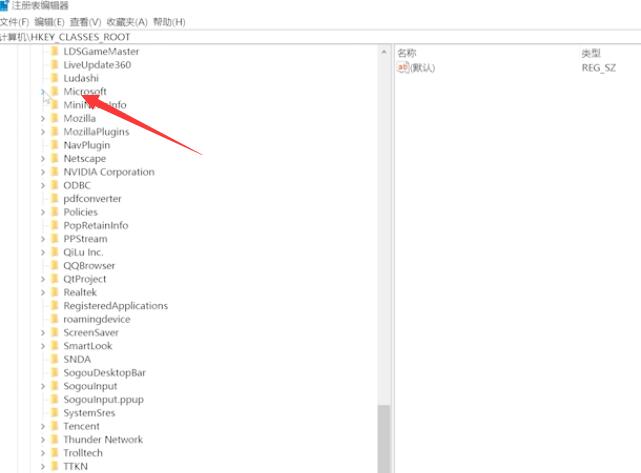Open the 收藏夹(A) menu
Image resolution: width=641 pixels, height=473 pixels.
[x=127, y=22]
